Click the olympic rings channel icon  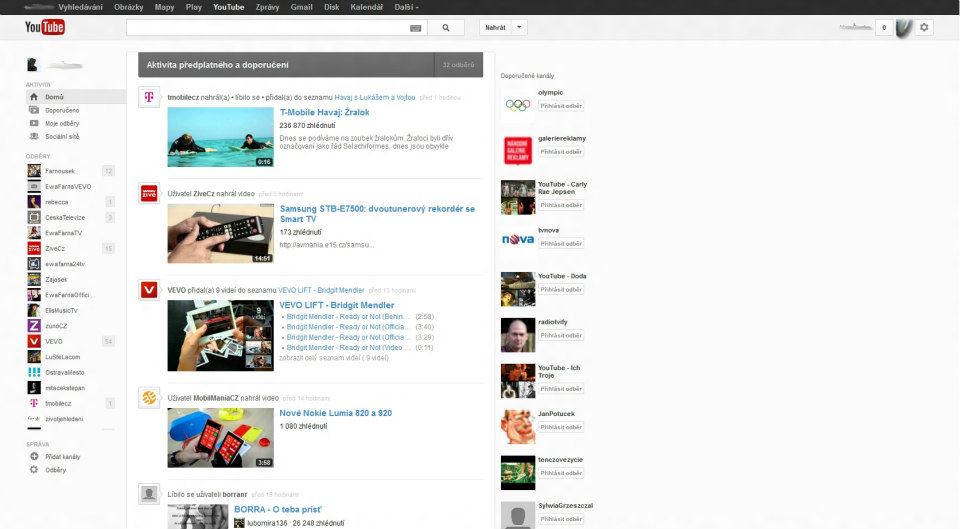click(x=518, y=105)
